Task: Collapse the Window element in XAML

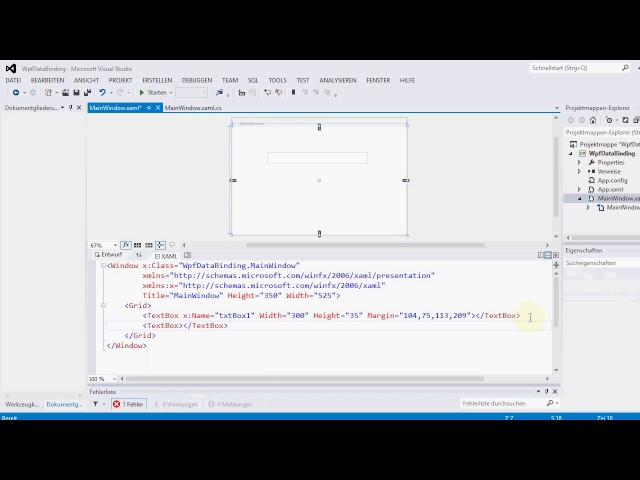Action: [x=103, y=266]
